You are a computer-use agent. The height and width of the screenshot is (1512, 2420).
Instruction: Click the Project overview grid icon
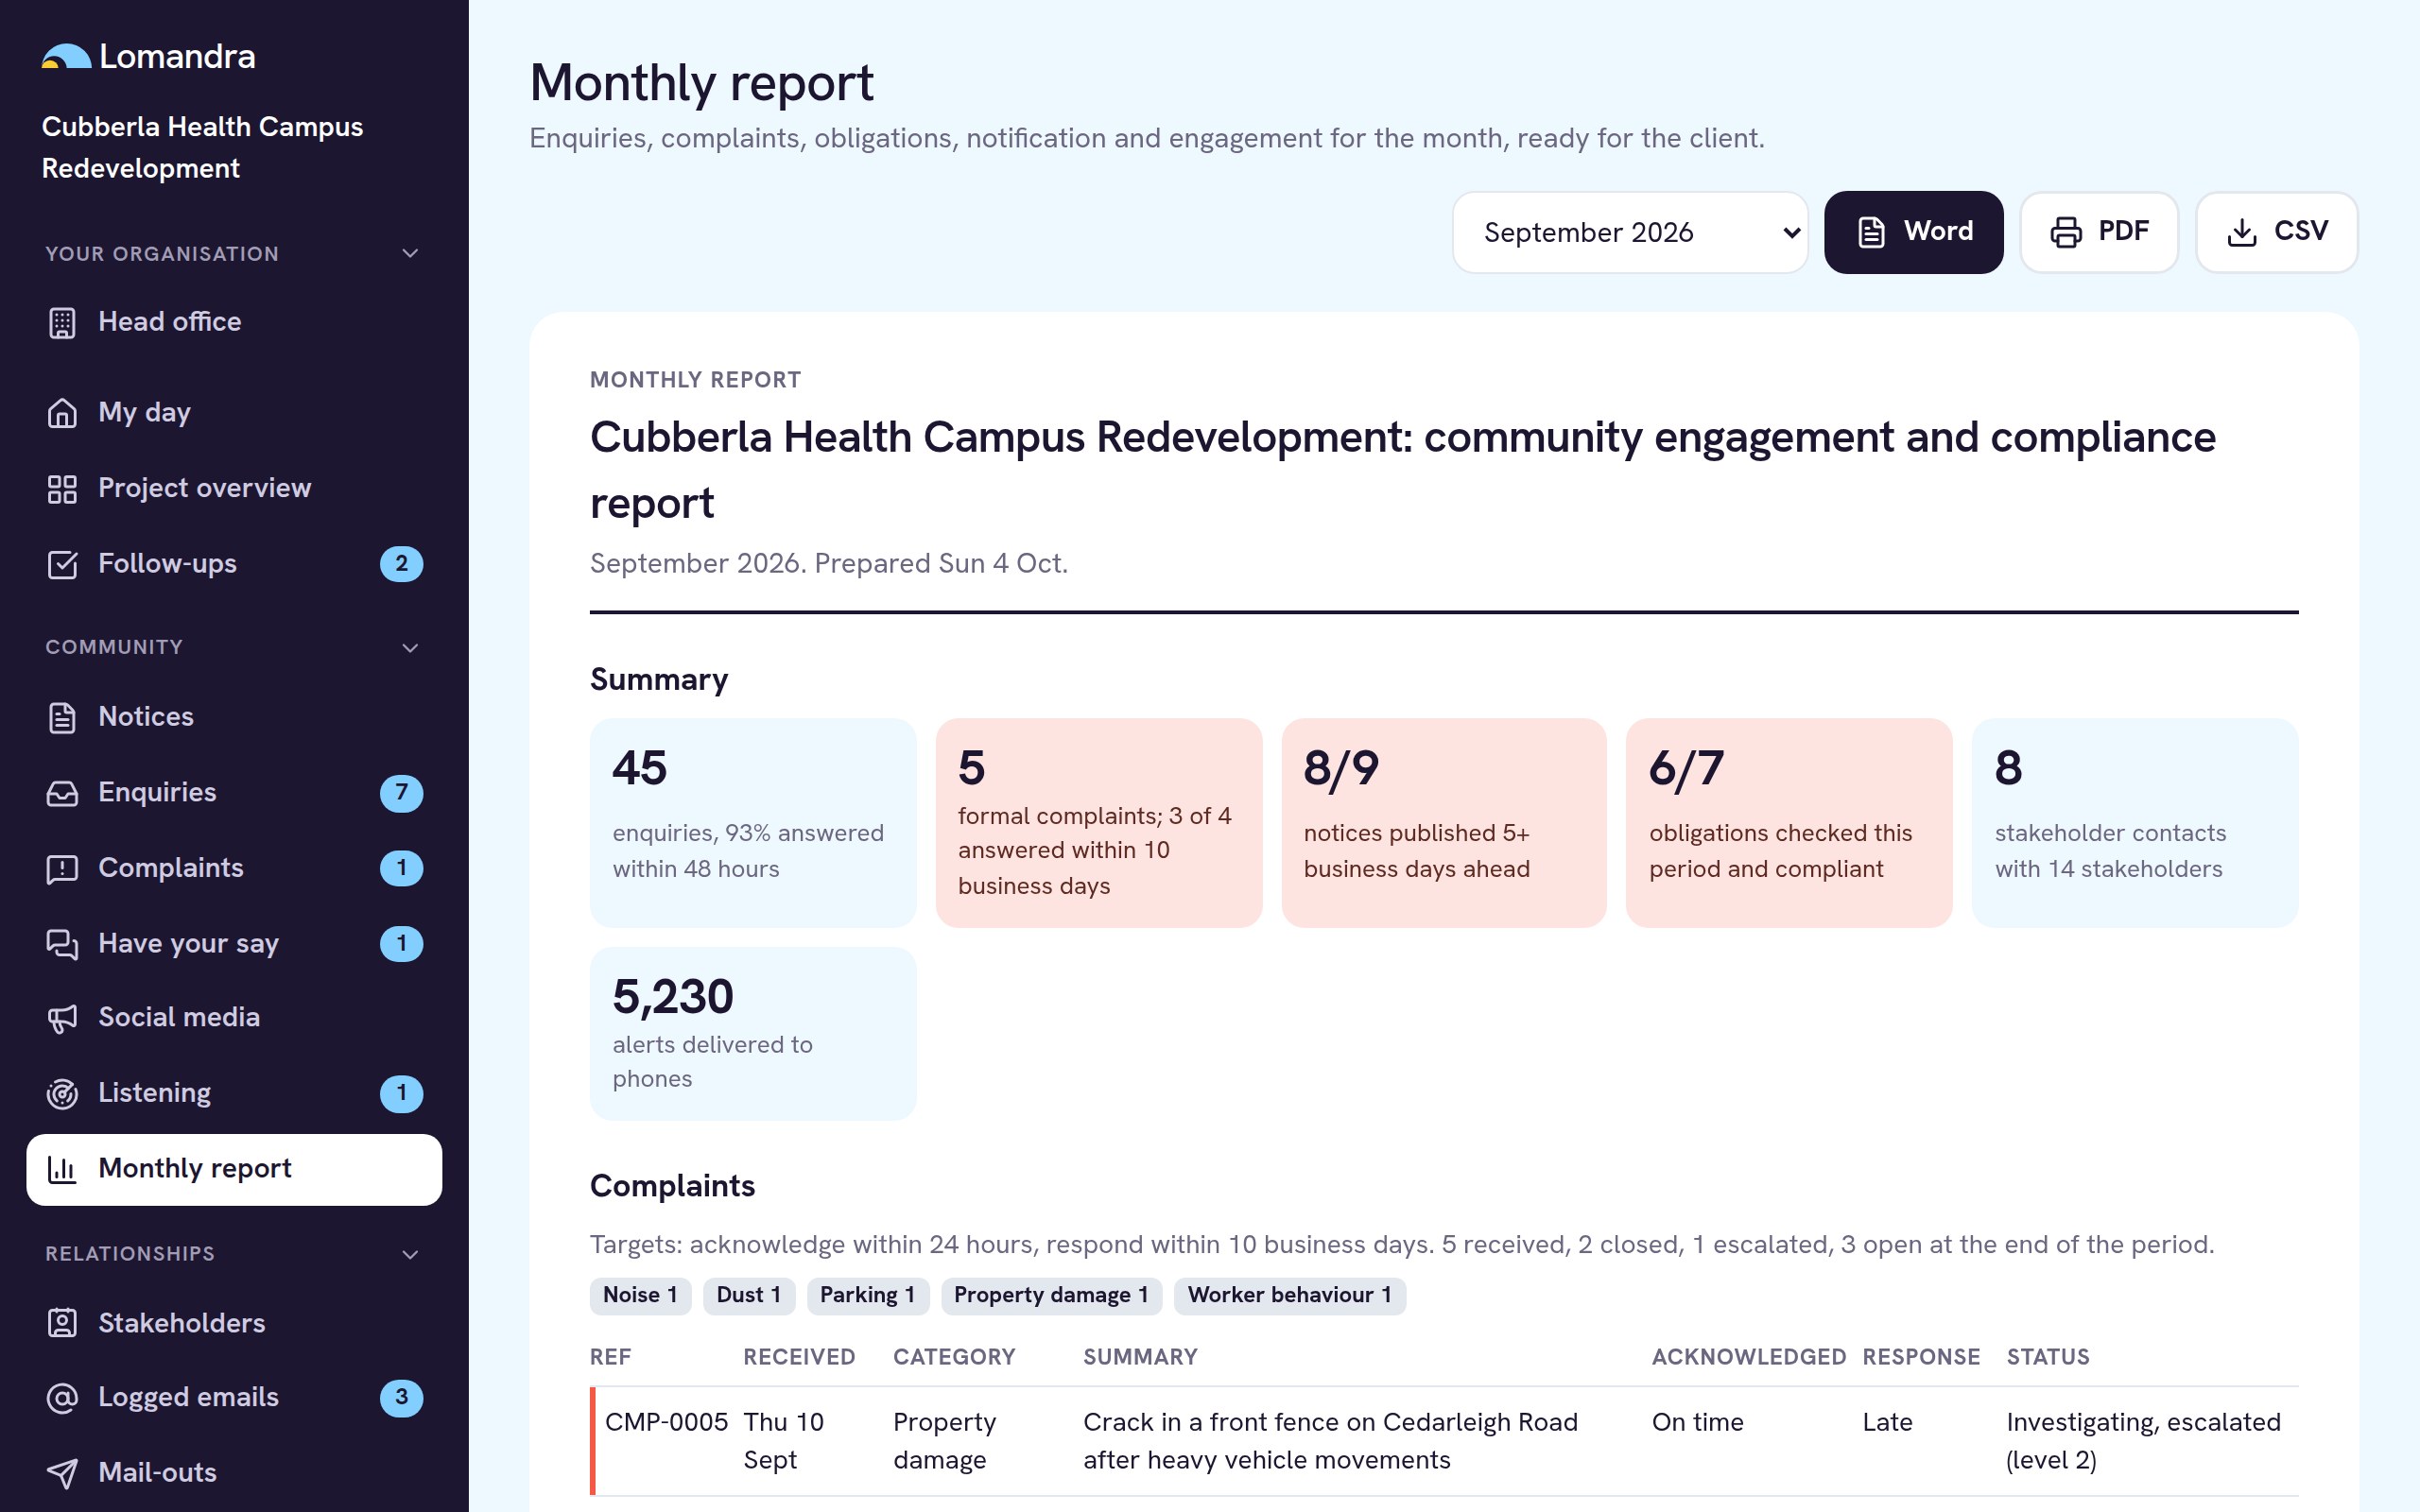tap(62, 489)
